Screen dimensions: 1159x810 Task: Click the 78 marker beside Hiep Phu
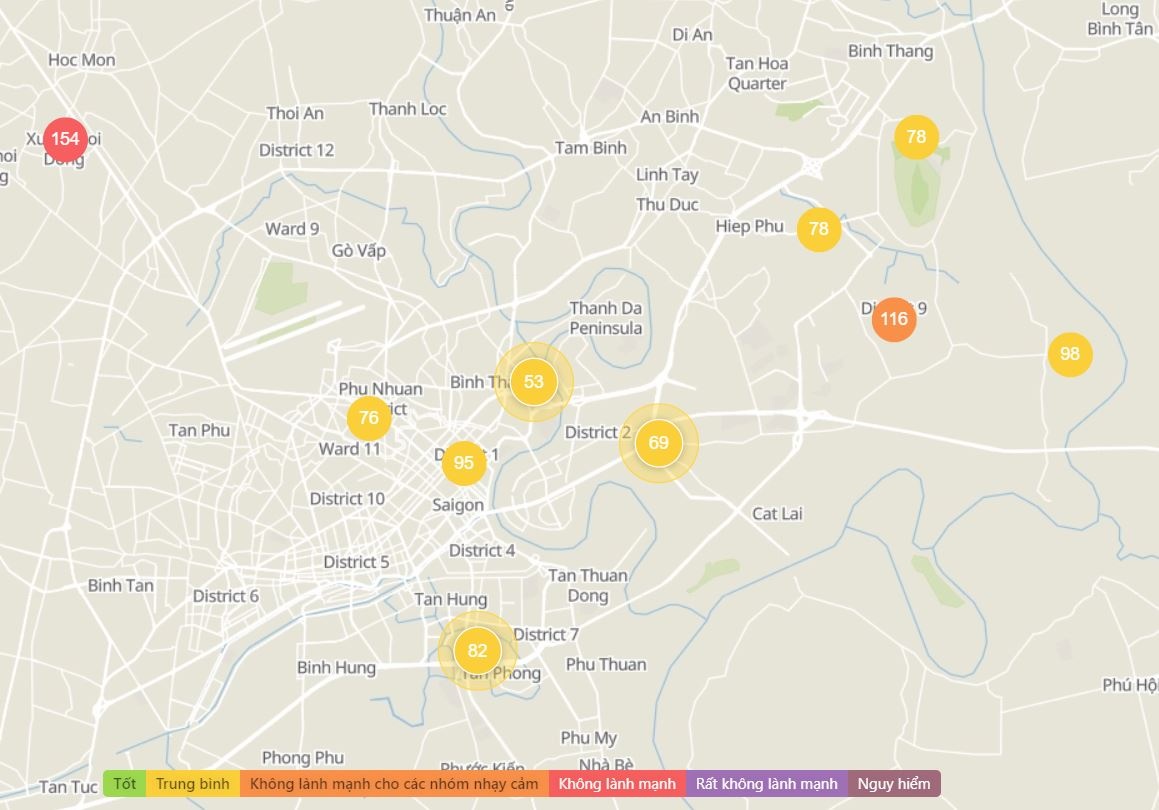[x=818, y=229]
